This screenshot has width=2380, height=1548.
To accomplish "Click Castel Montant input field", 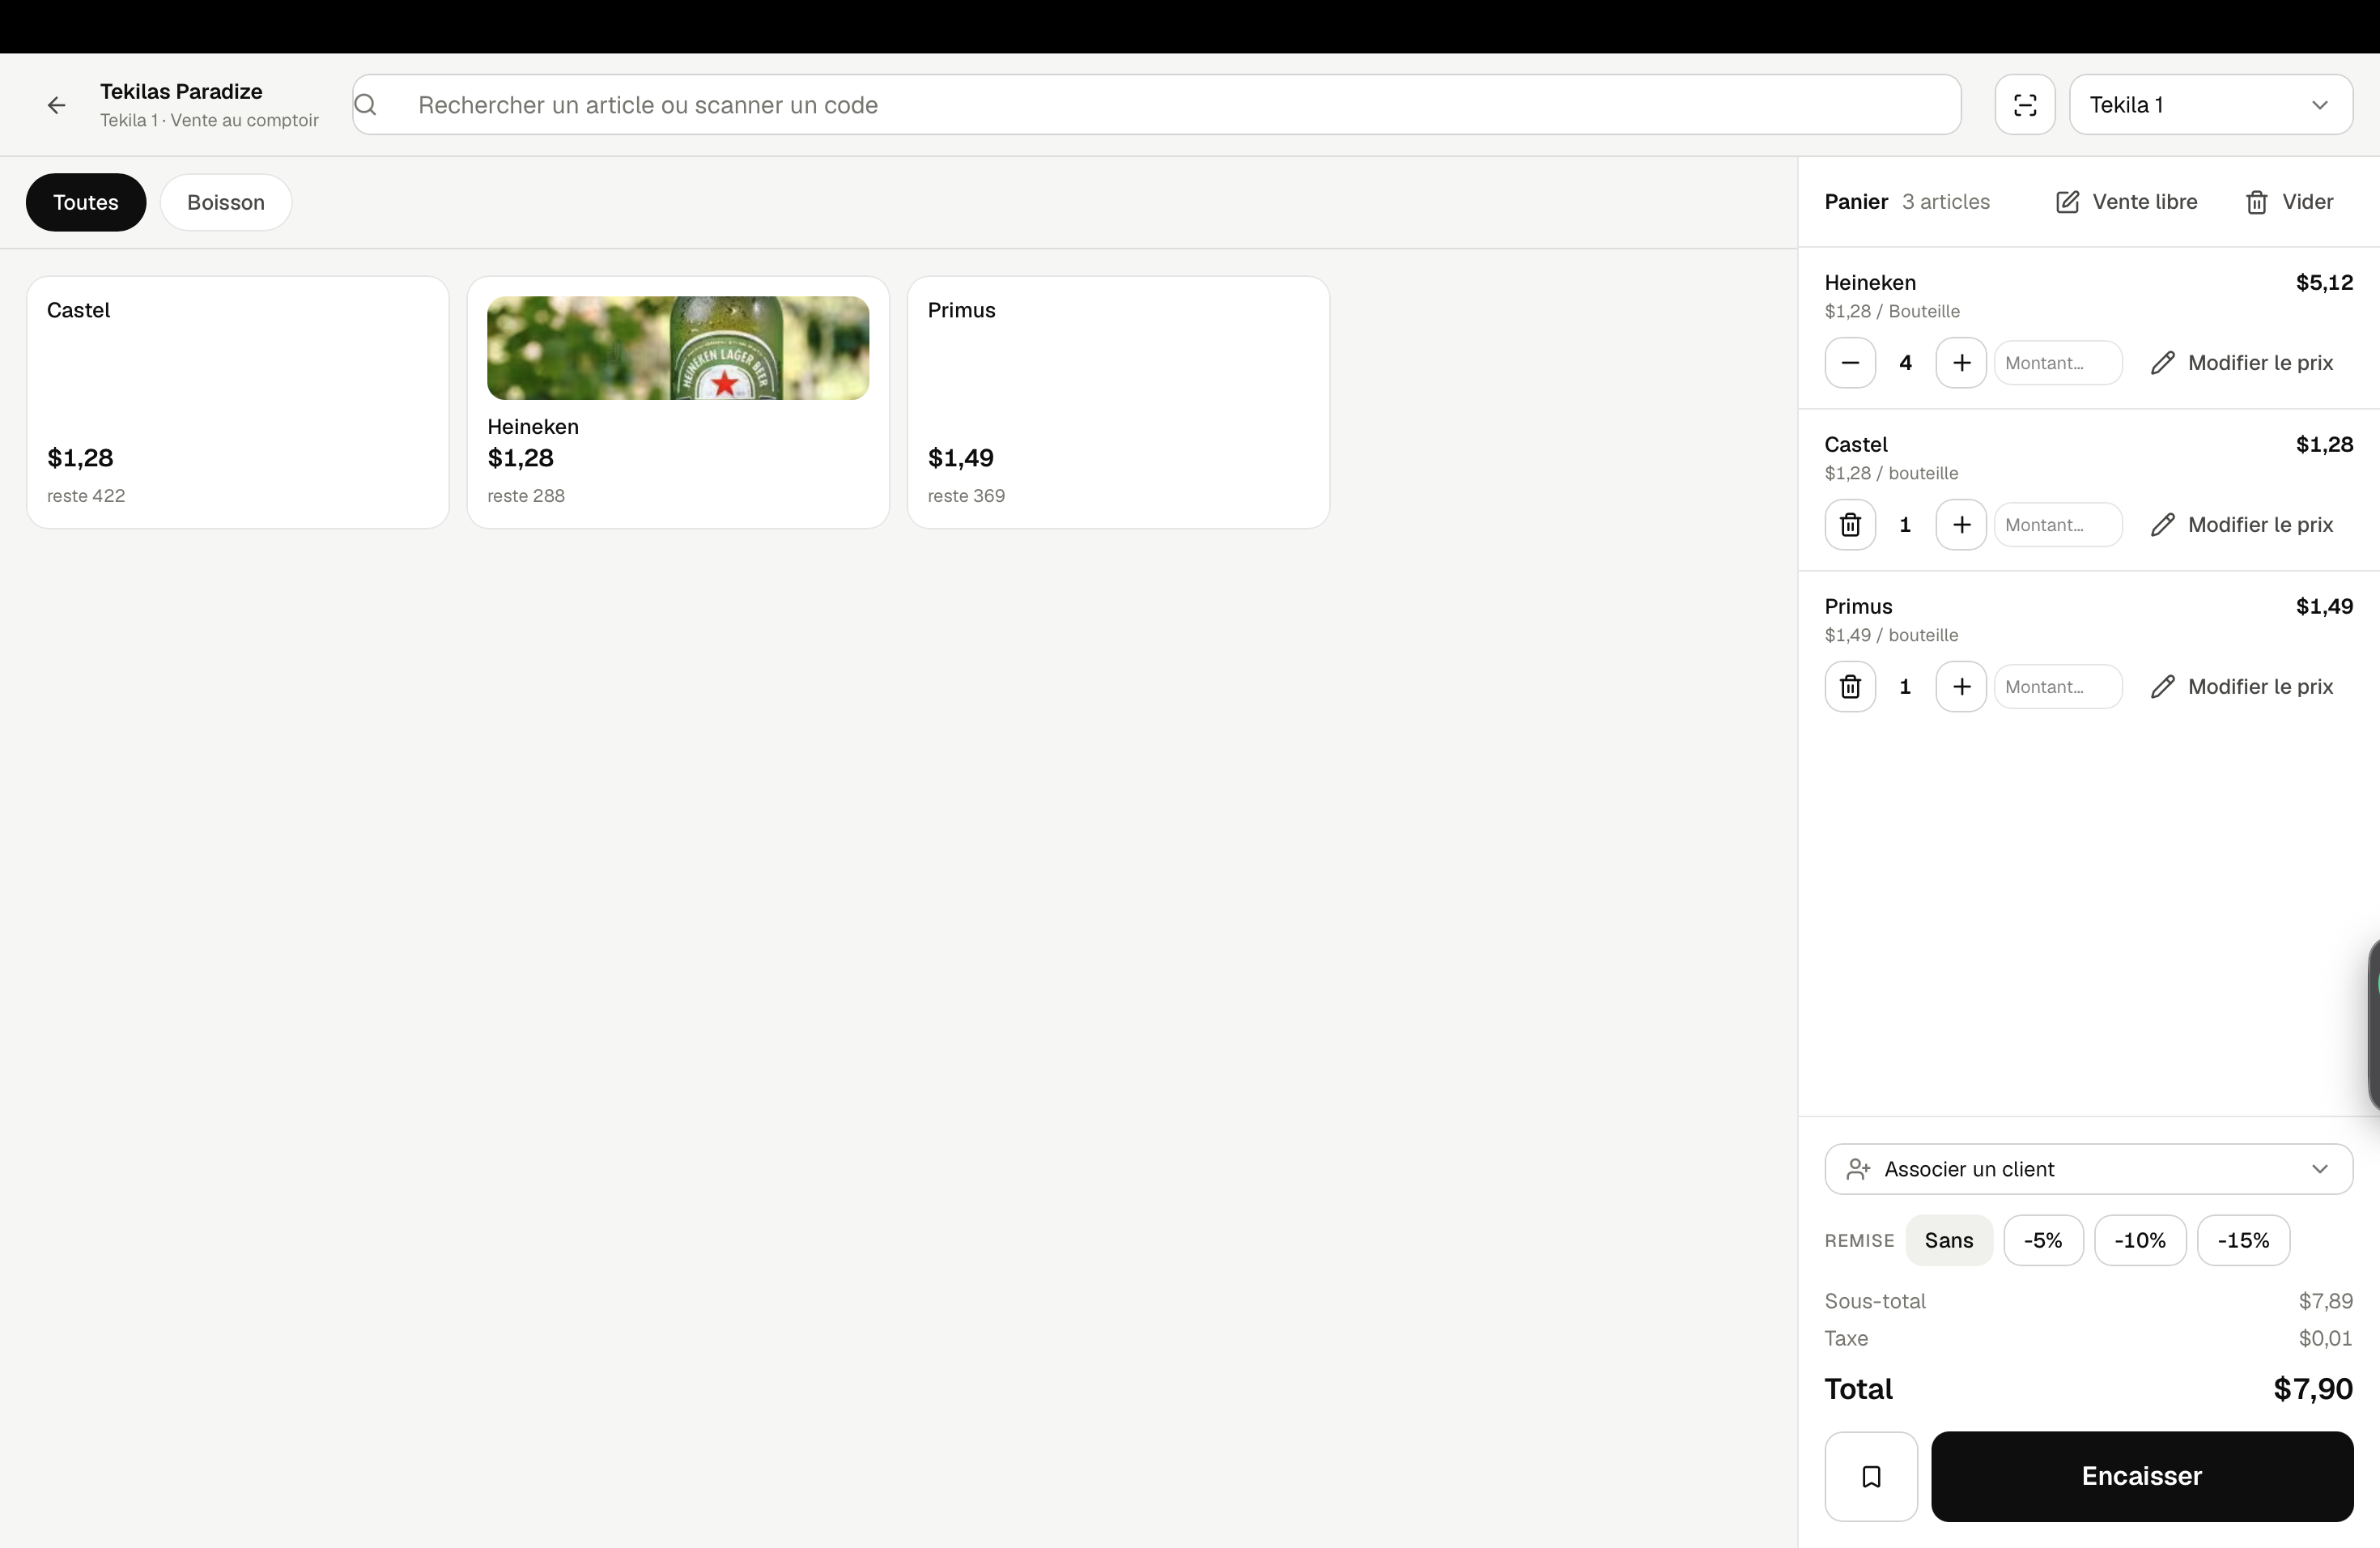I will click(2058, 525).
